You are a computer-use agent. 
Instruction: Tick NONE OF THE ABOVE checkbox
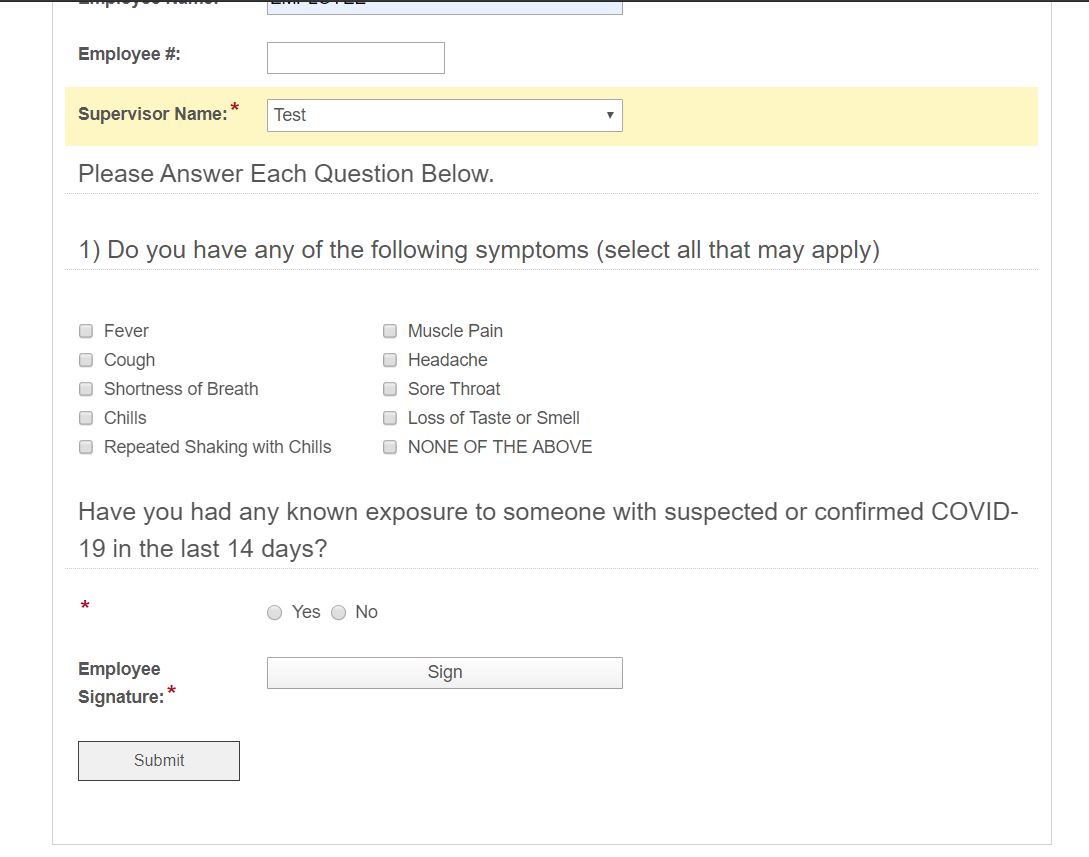coord(390,447)
